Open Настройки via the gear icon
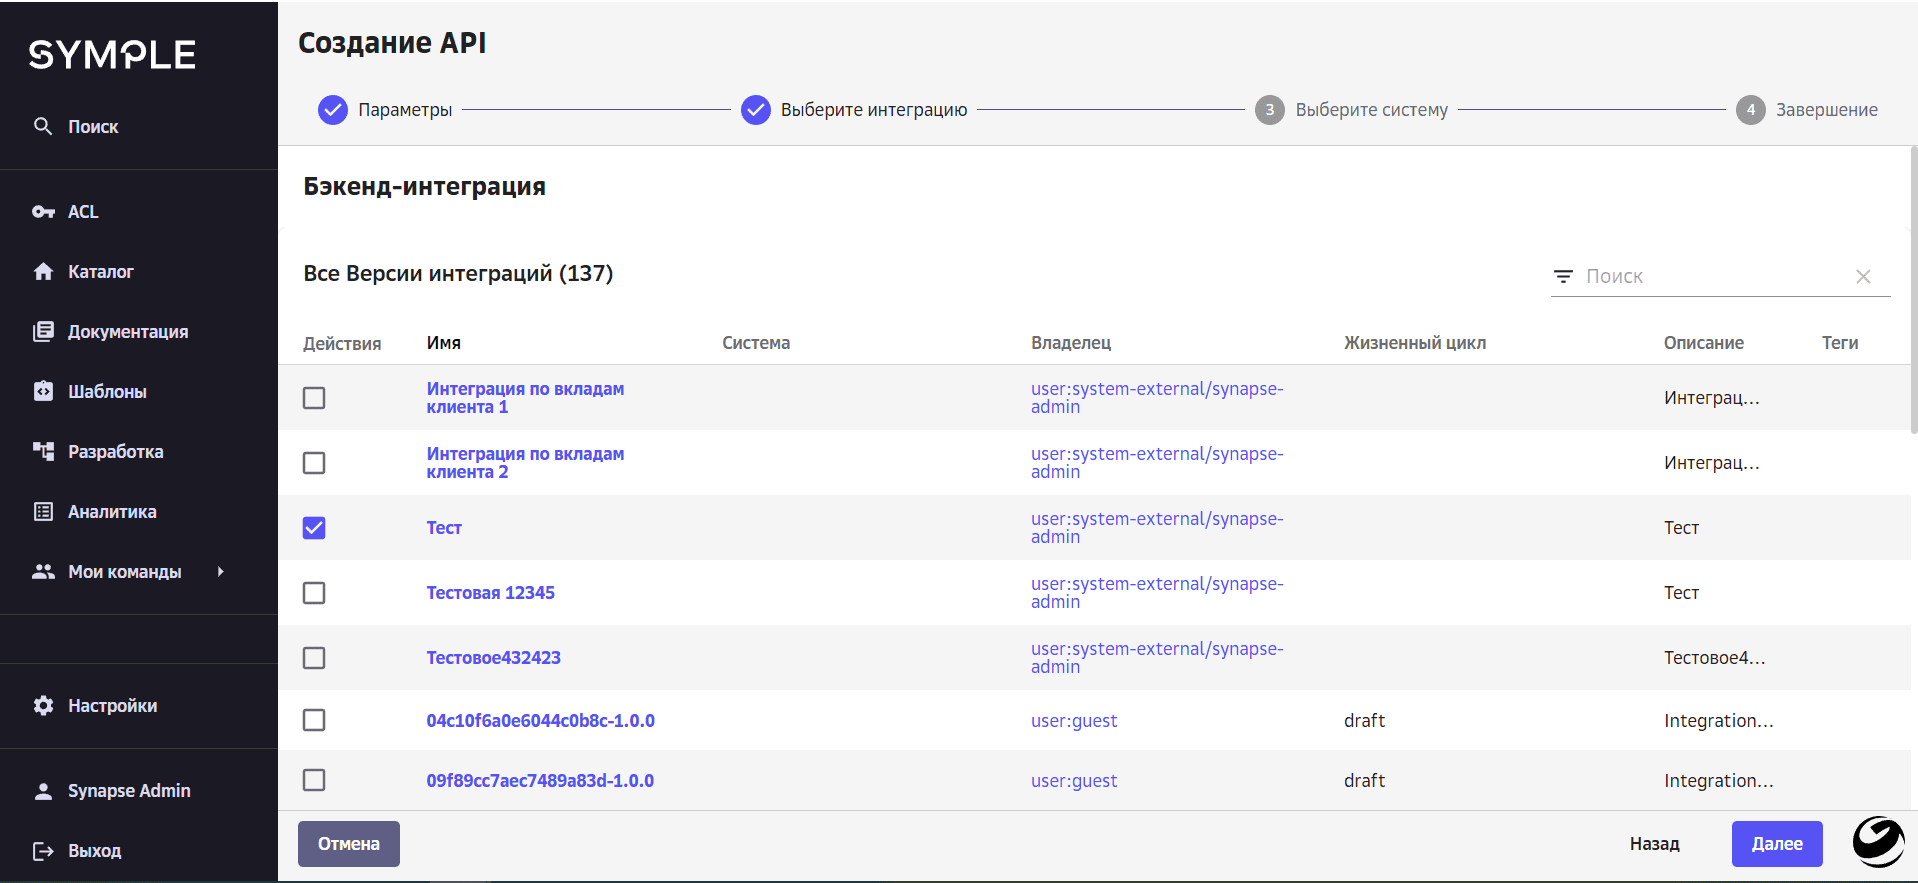The height and width of the screenshot is (883, 1918). tap(43, 706)
